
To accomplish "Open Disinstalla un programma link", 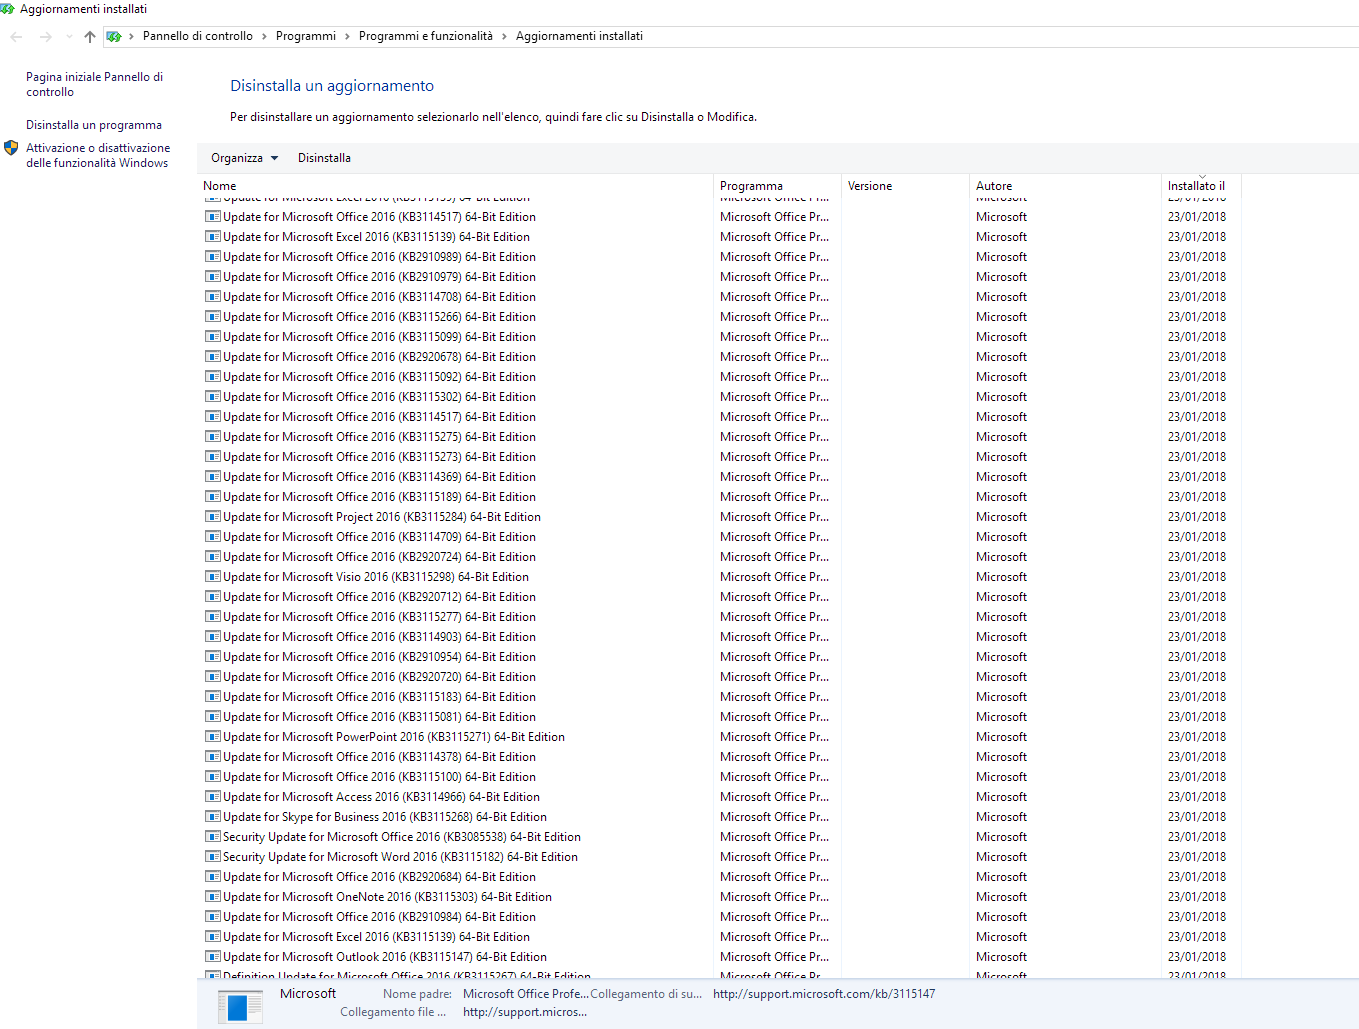I will click(x=94, y=125).
